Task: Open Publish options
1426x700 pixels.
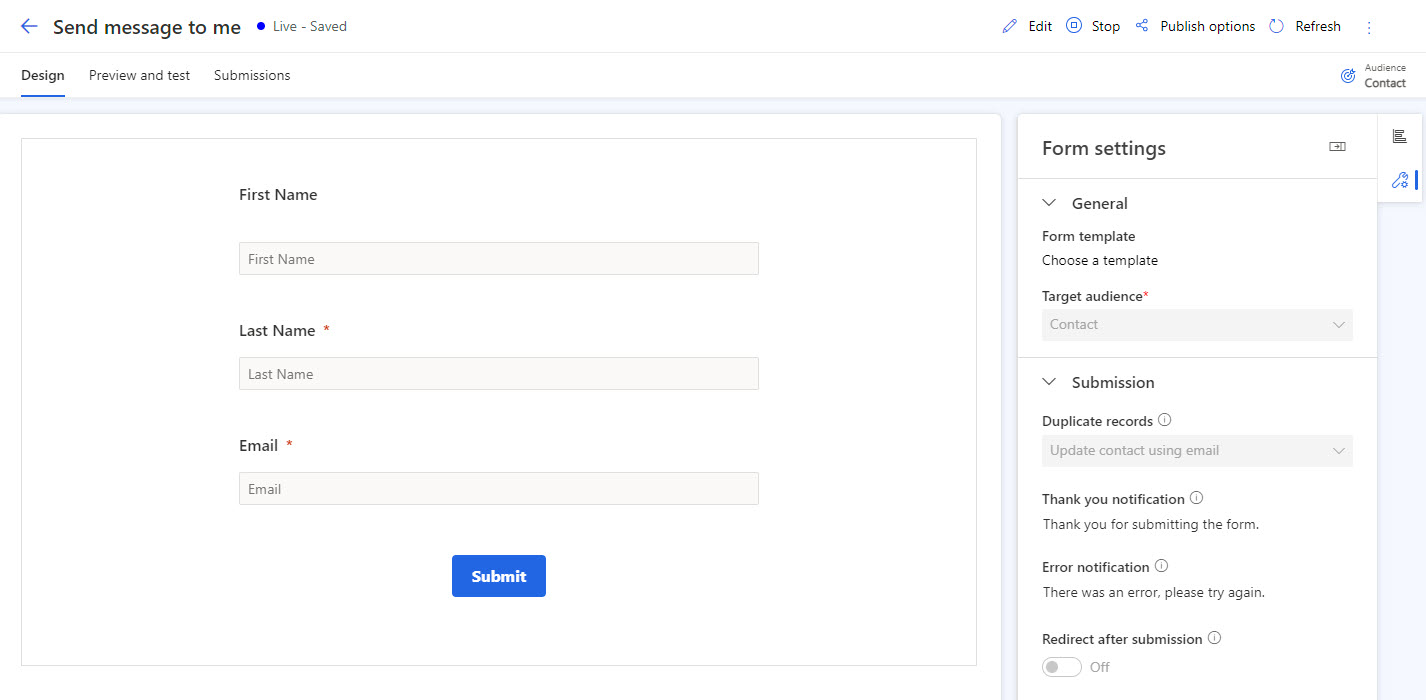Action: pyautogui.click(x=1207, y=27)
